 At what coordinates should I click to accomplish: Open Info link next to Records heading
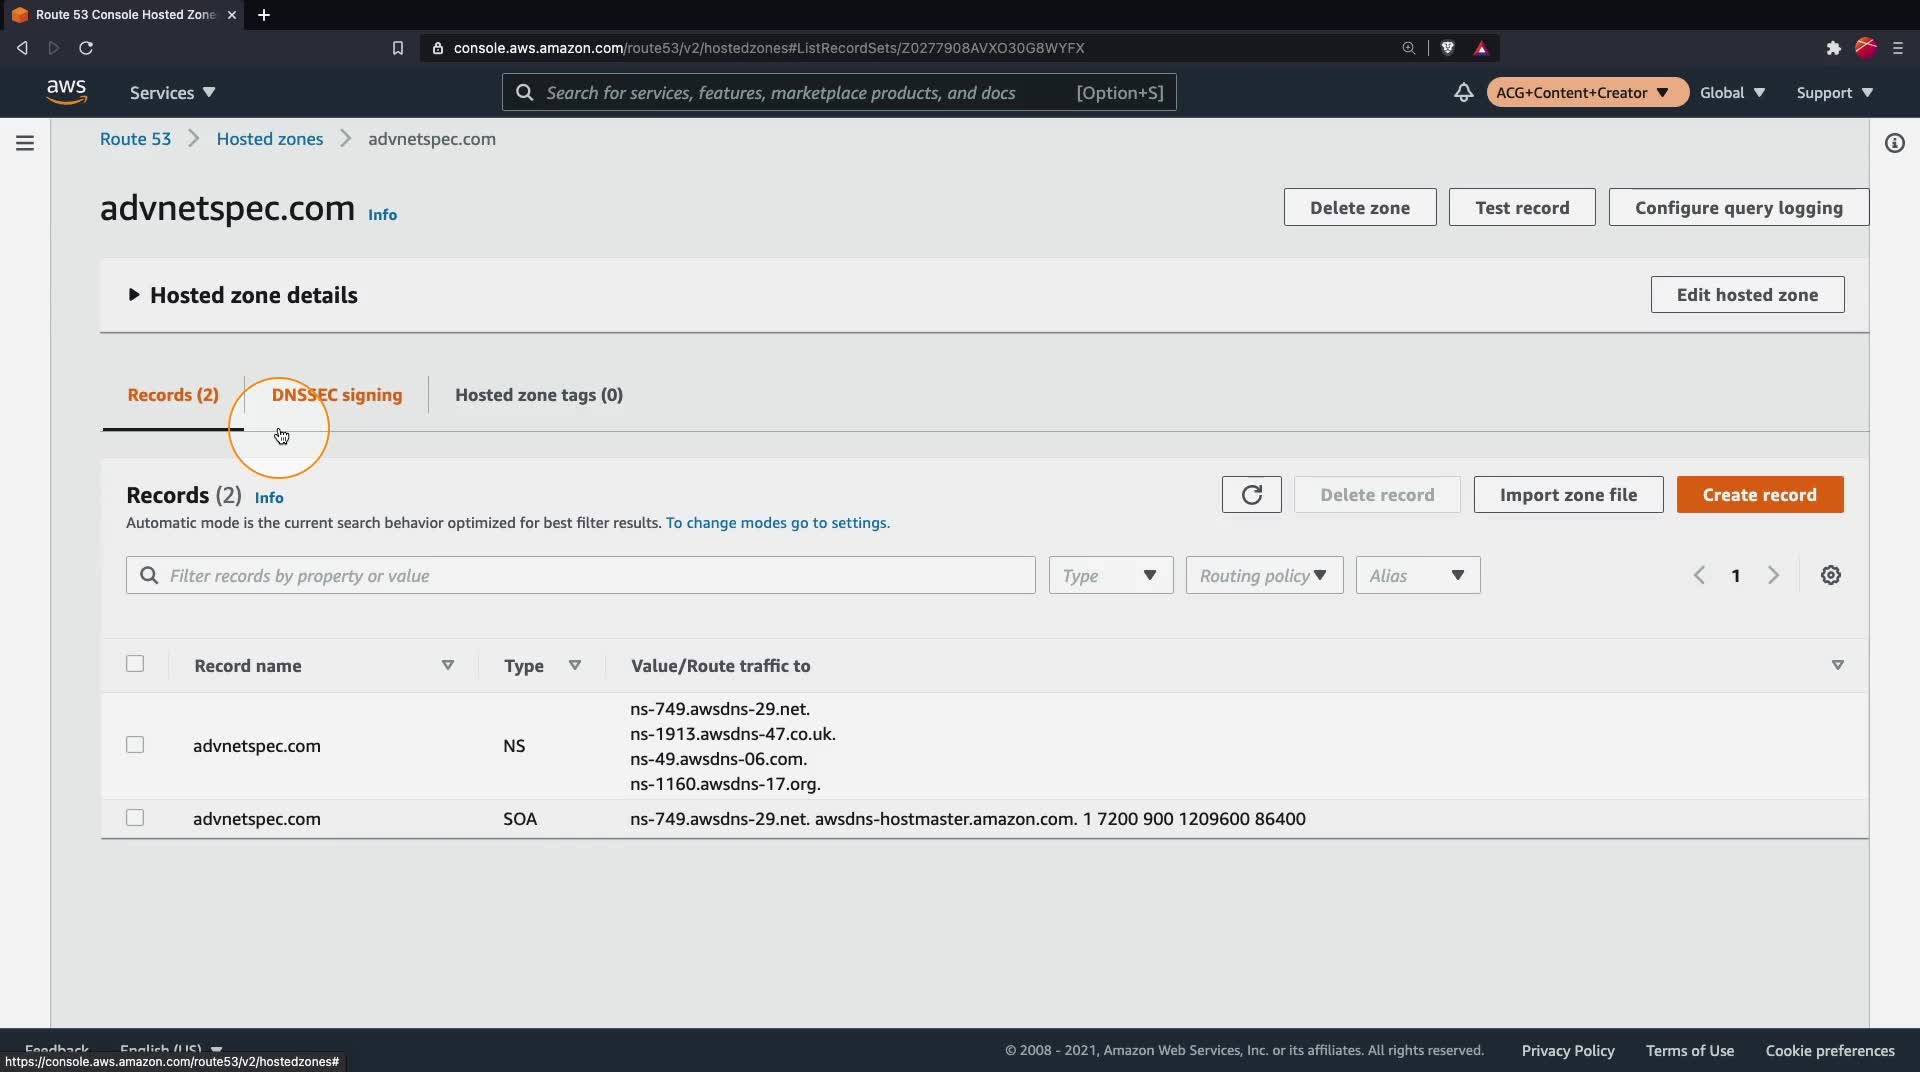(269, 497)
